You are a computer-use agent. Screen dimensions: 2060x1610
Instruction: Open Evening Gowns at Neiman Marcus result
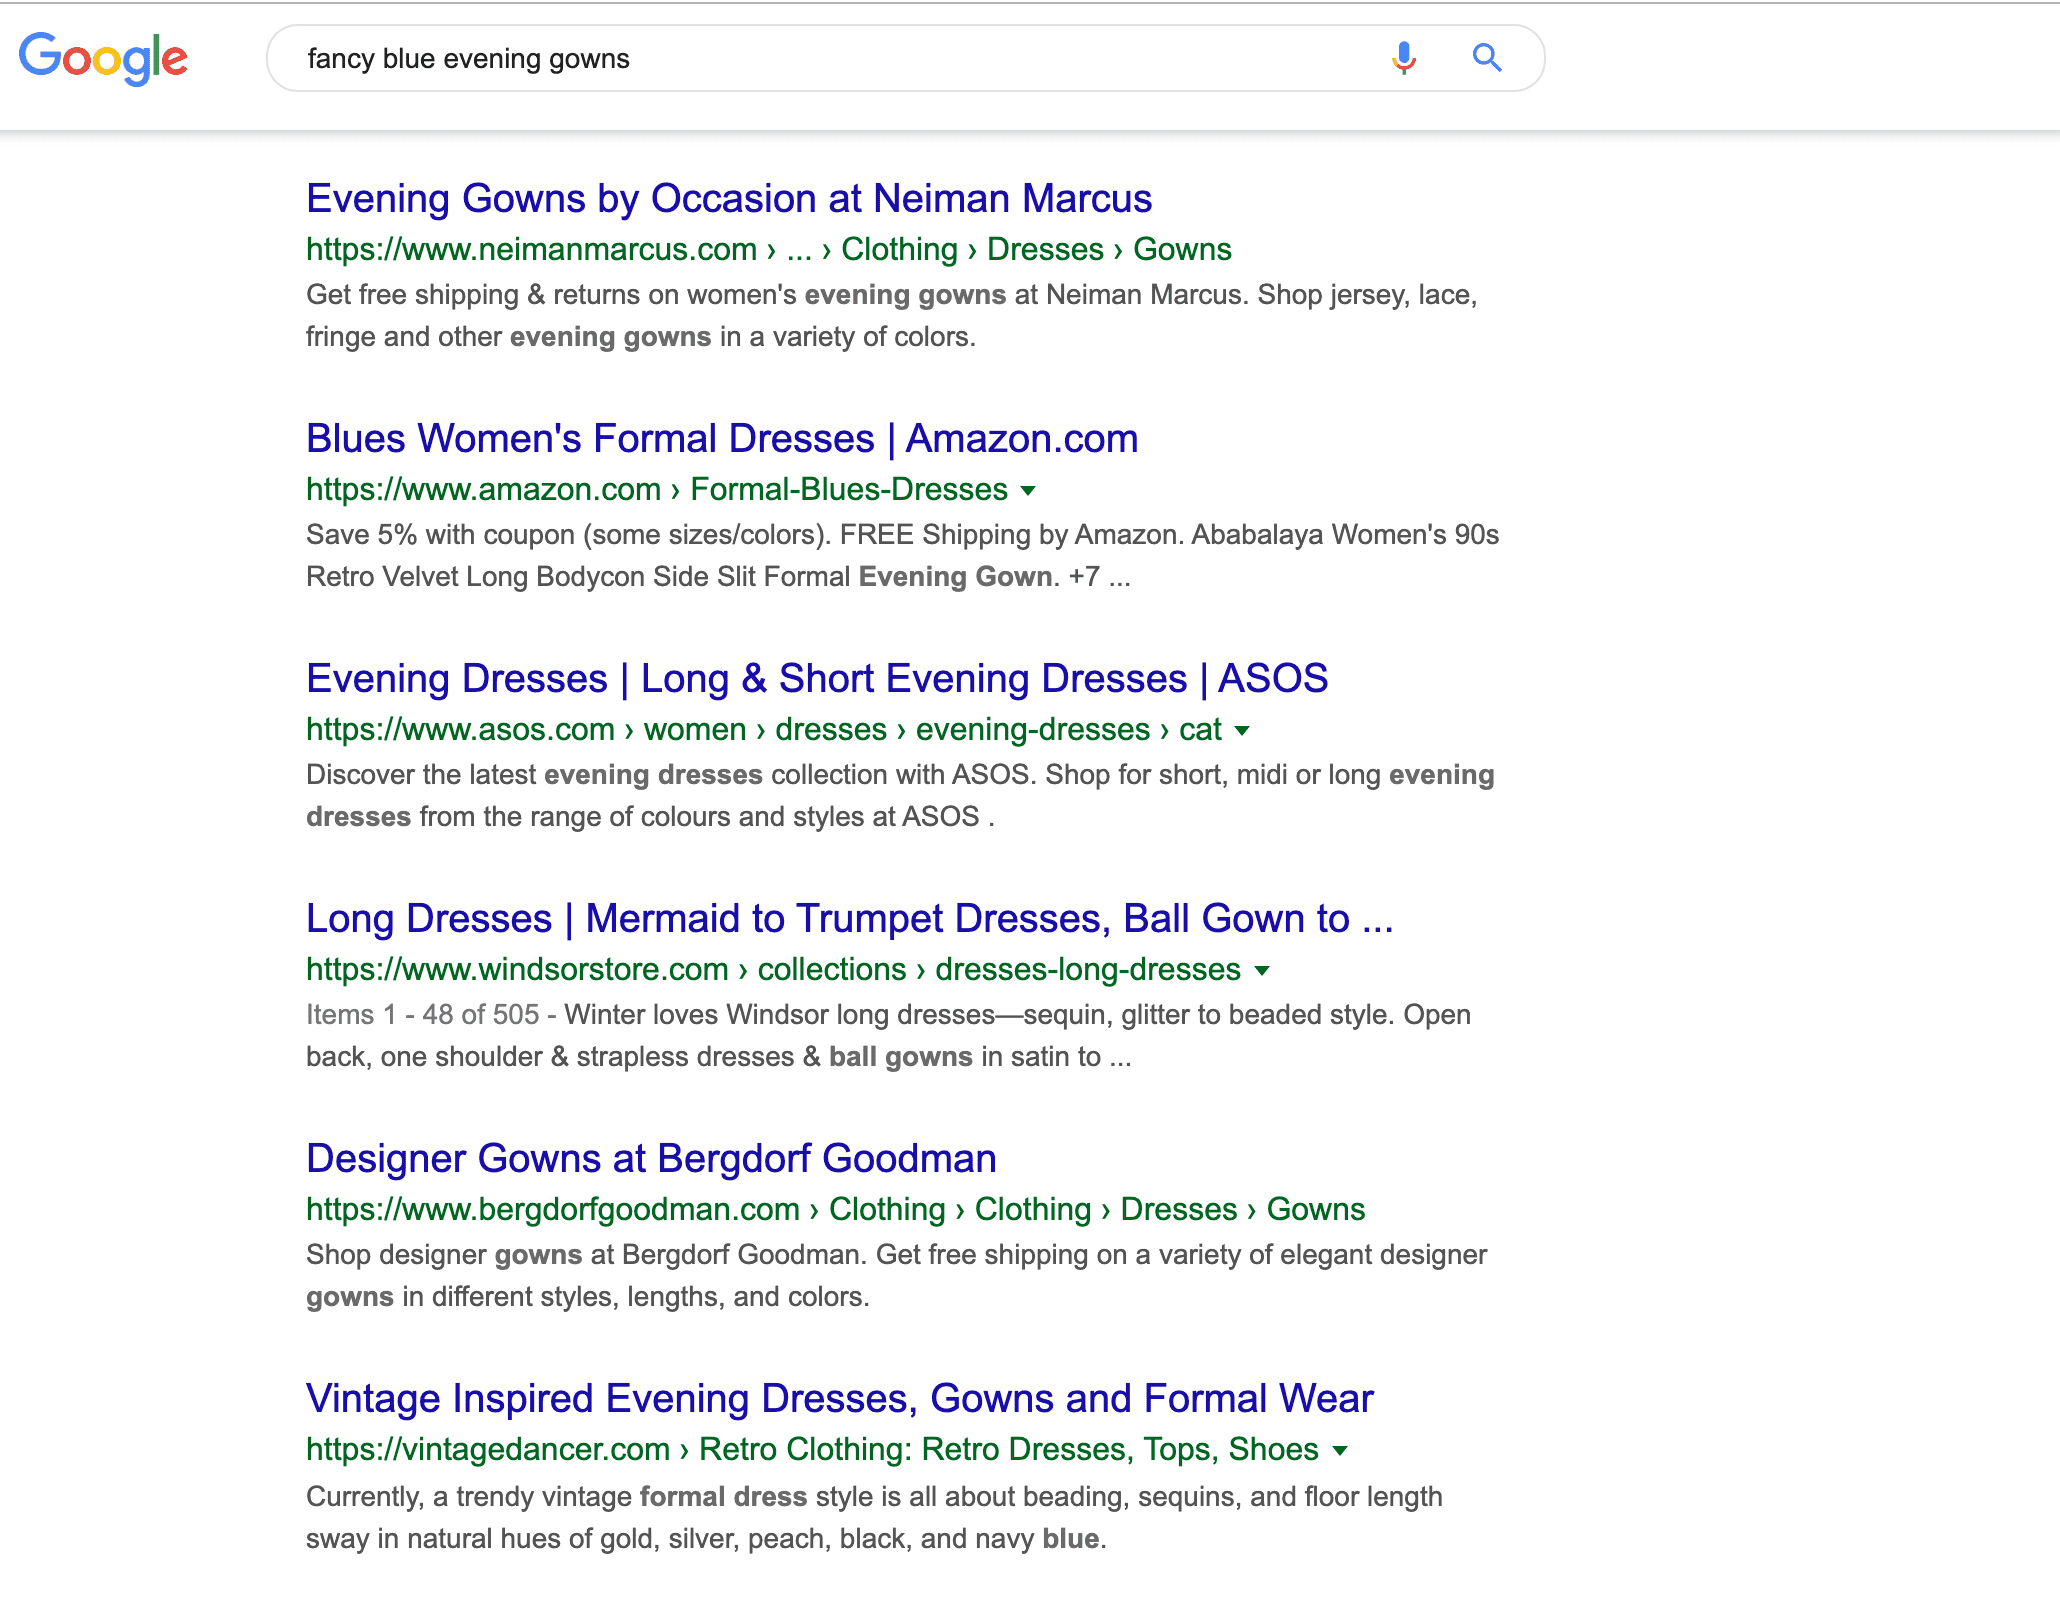729,198
